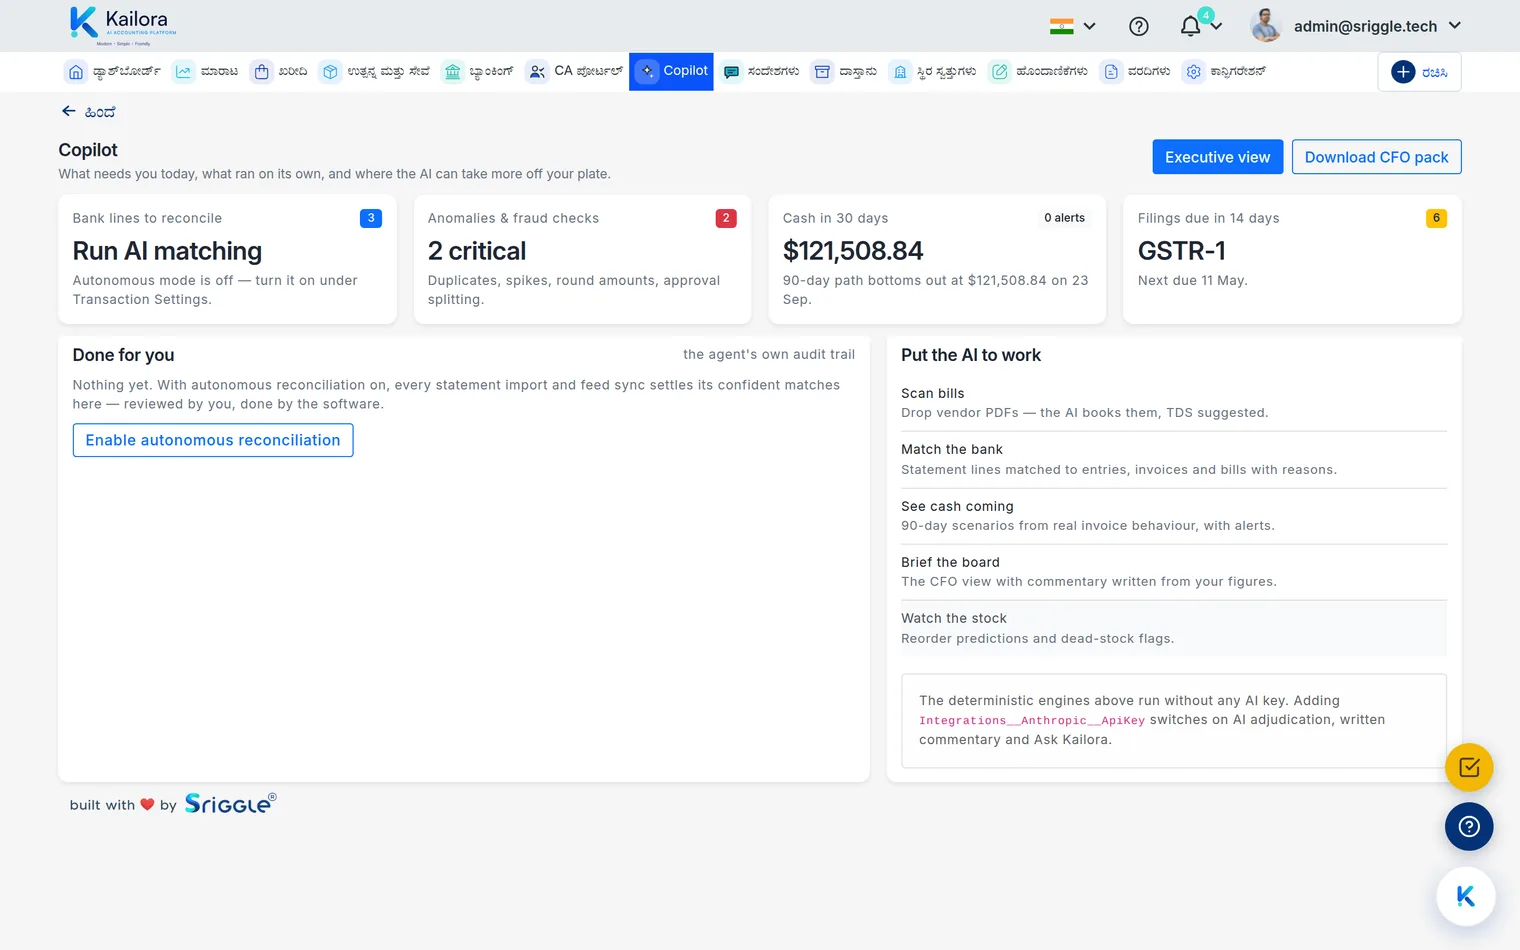Select Match the bank option
Viewport: 1520px width, 950px height.
[1173, 459]
